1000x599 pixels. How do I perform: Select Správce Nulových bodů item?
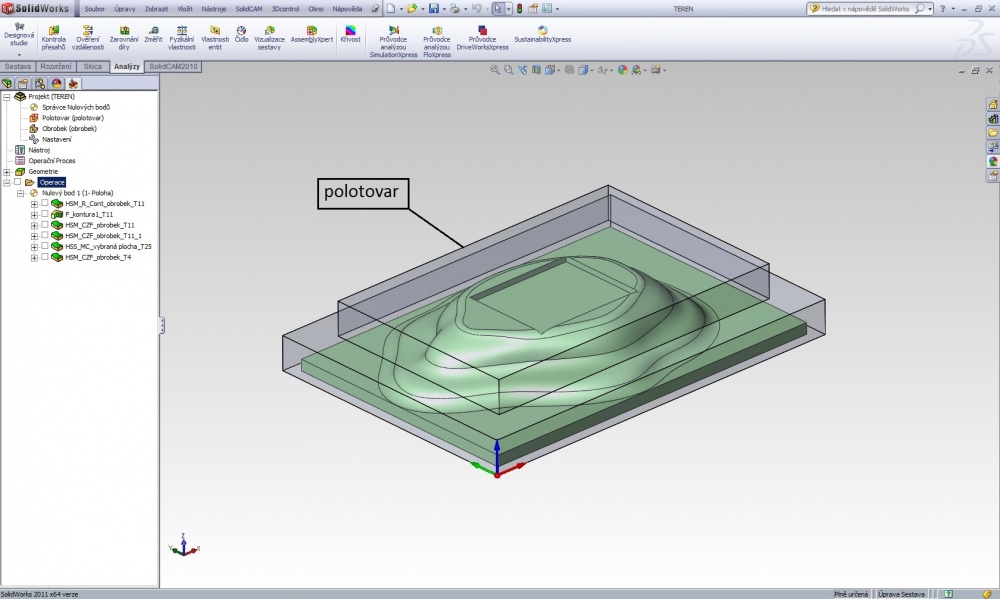click(x=76, y=107)
